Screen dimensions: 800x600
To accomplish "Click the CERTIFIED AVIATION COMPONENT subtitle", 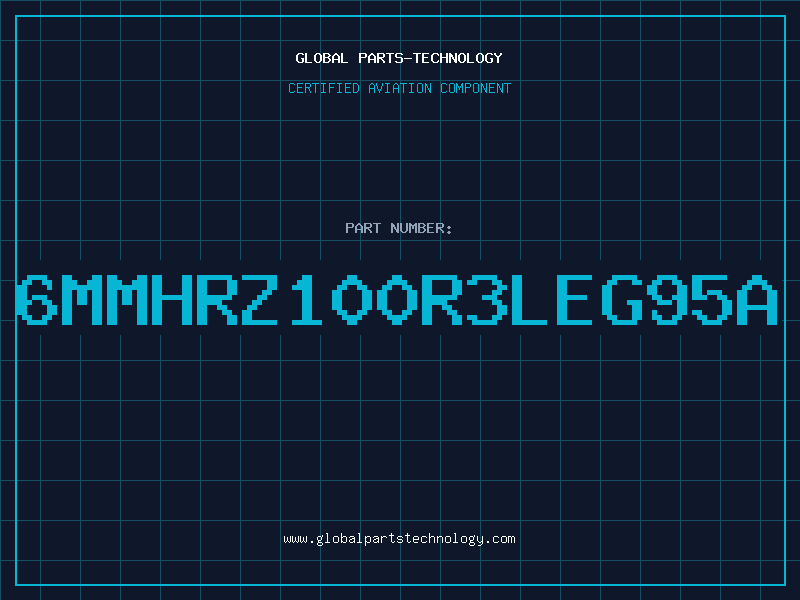I will coord(399,88).
